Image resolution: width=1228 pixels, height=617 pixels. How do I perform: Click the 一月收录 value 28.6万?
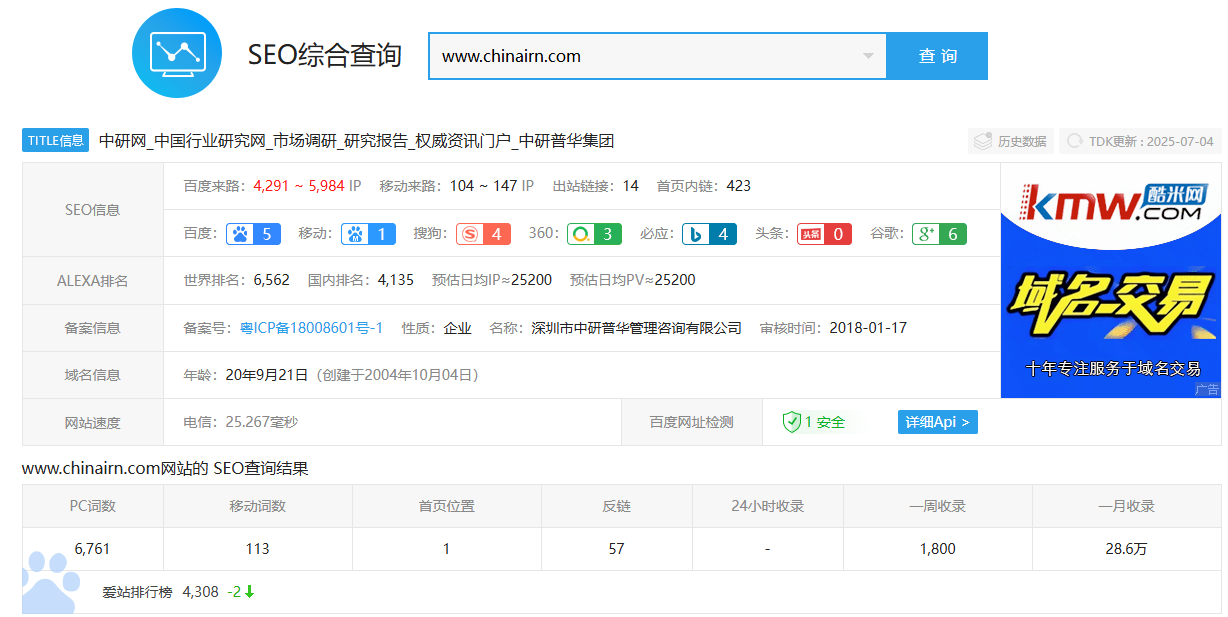pos(1126,549)
